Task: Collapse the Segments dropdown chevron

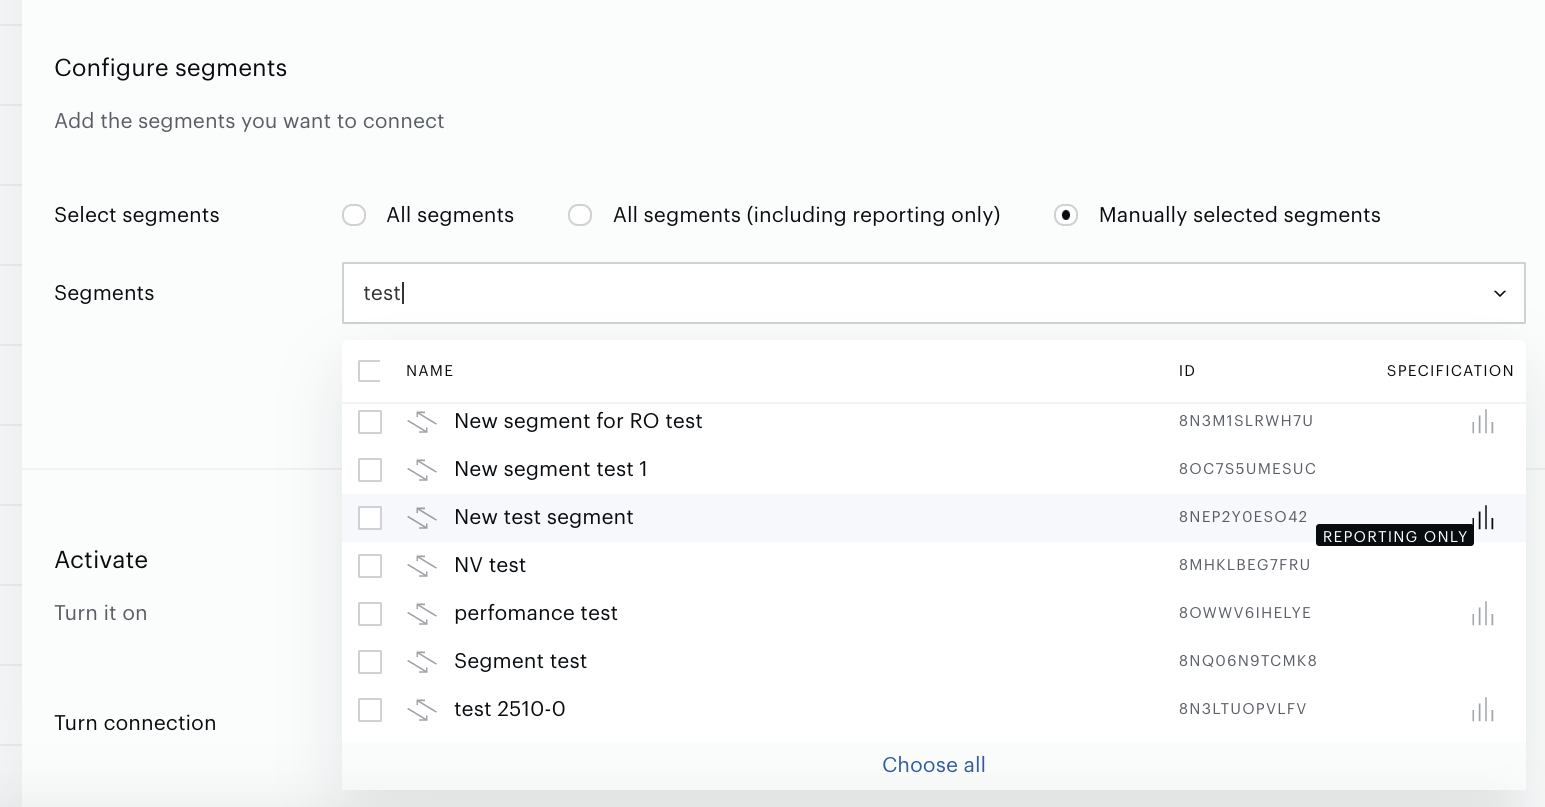Action: point(1500,293)
